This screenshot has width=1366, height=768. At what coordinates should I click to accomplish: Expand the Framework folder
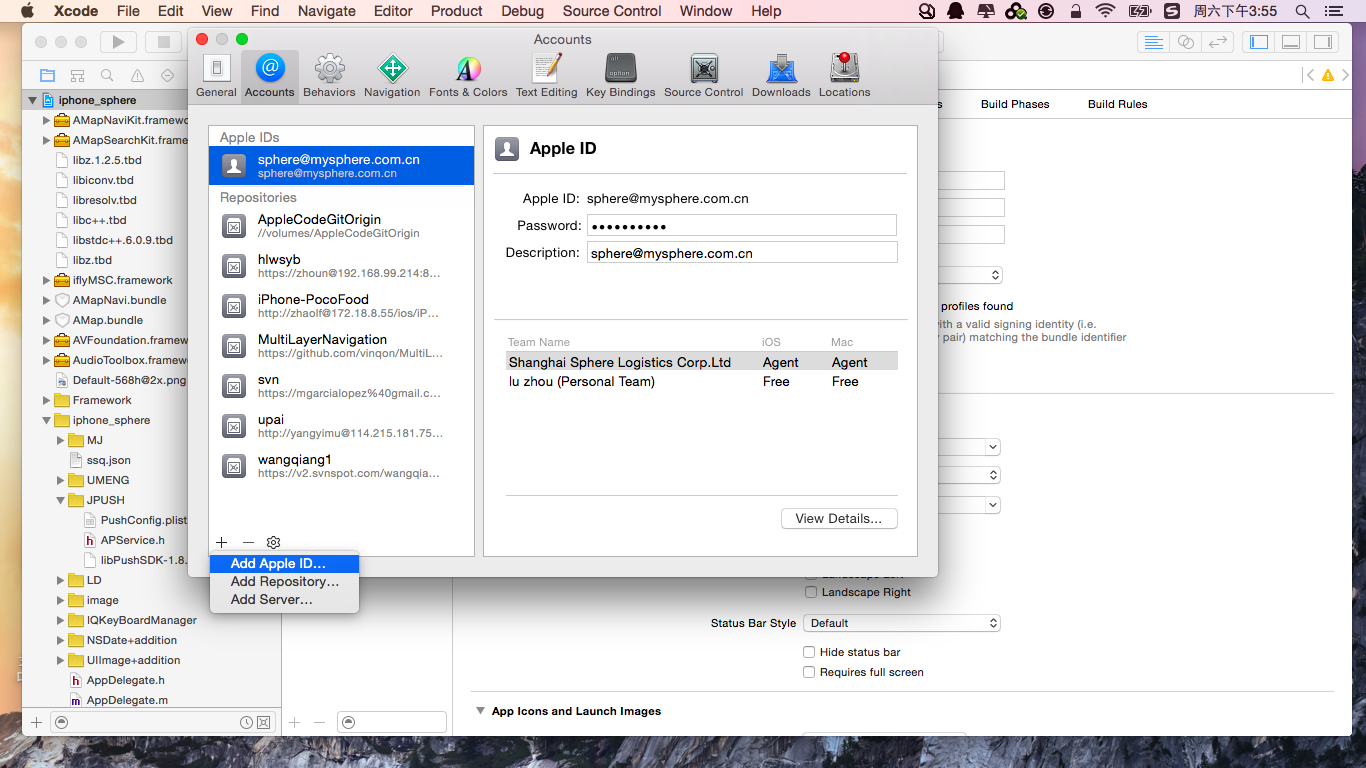coord(46,400)
